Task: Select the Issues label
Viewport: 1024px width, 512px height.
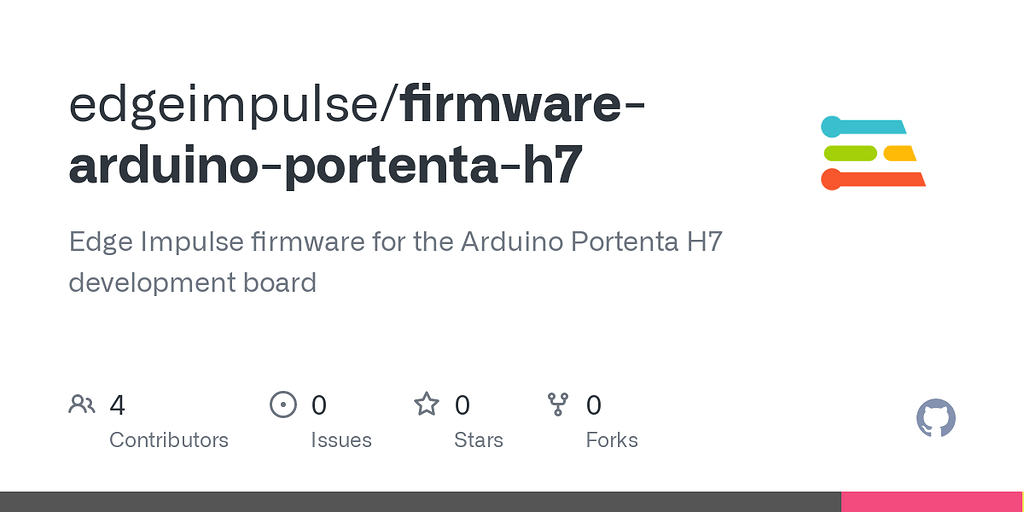Action: [341, 440]
